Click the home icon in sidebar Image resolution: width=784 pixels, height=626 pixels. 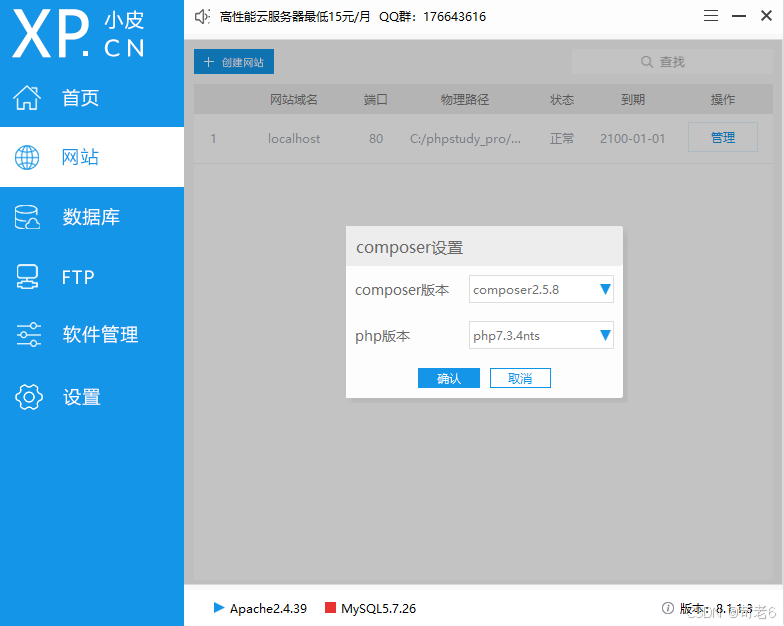(x=27, y=98)
